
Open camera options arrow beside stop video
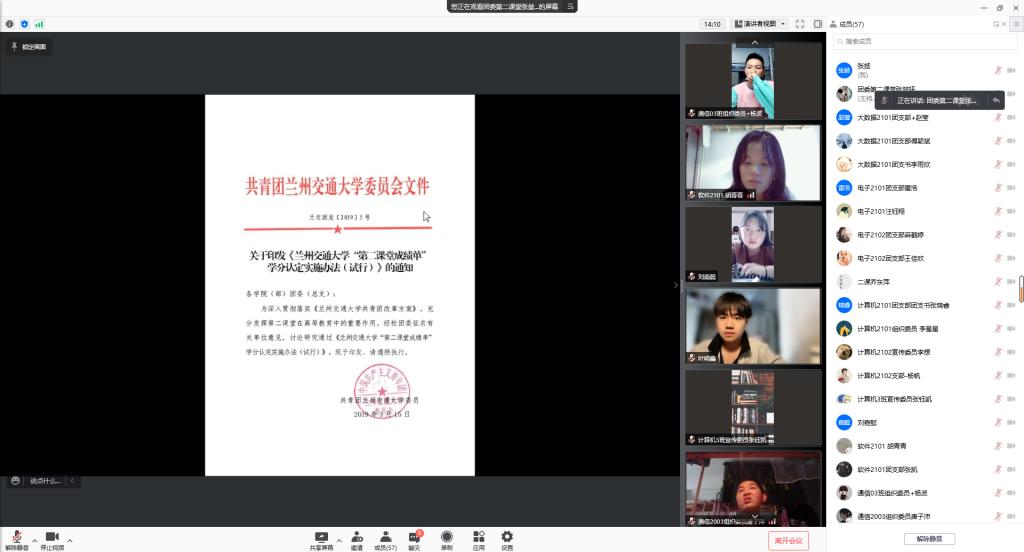(x=70, y=540)
